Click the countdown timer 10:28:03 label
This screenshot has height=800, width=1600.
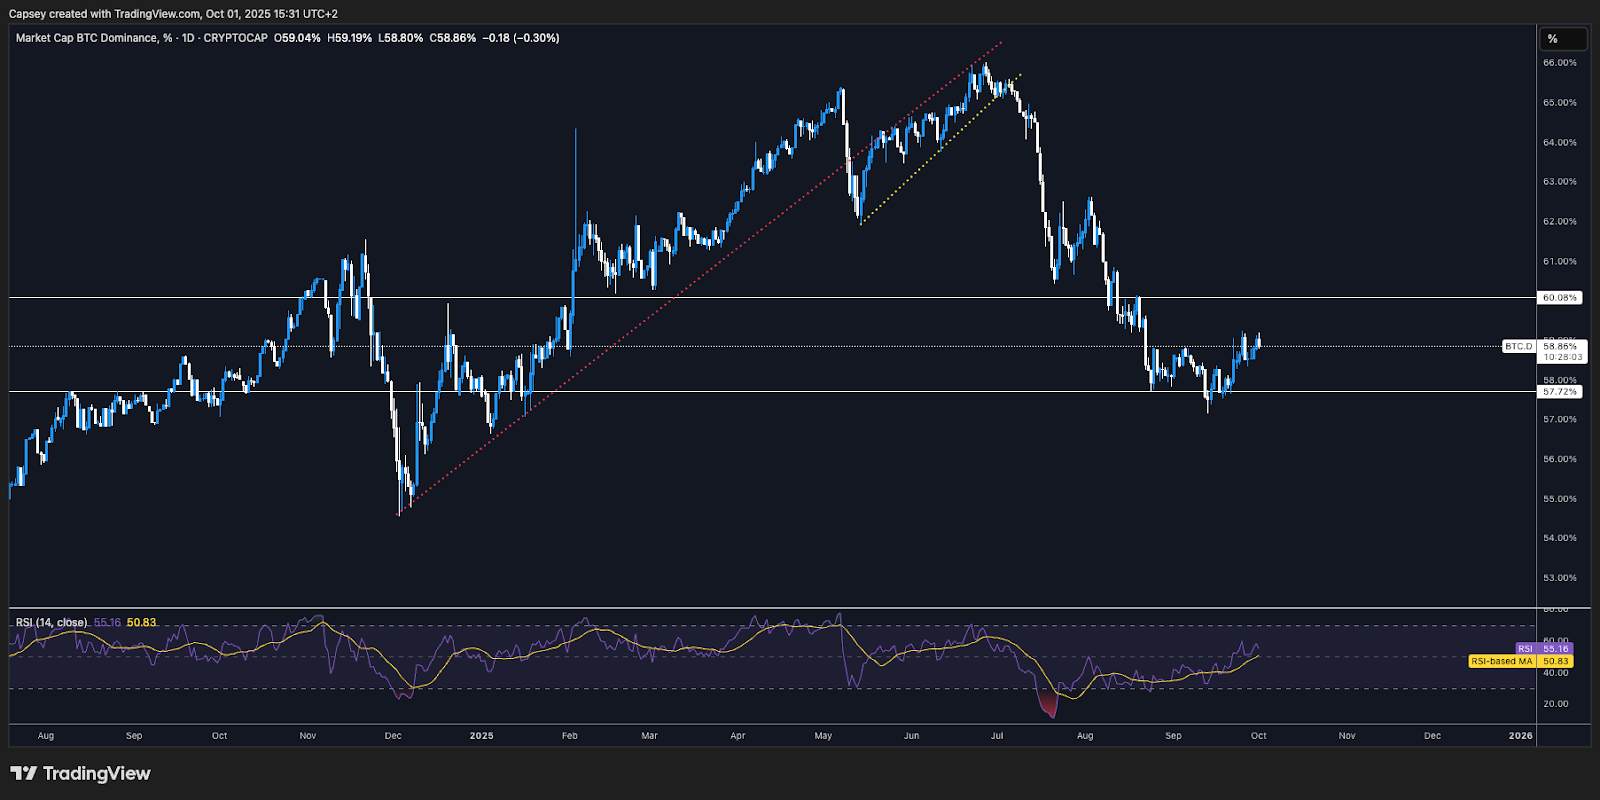1562,357
